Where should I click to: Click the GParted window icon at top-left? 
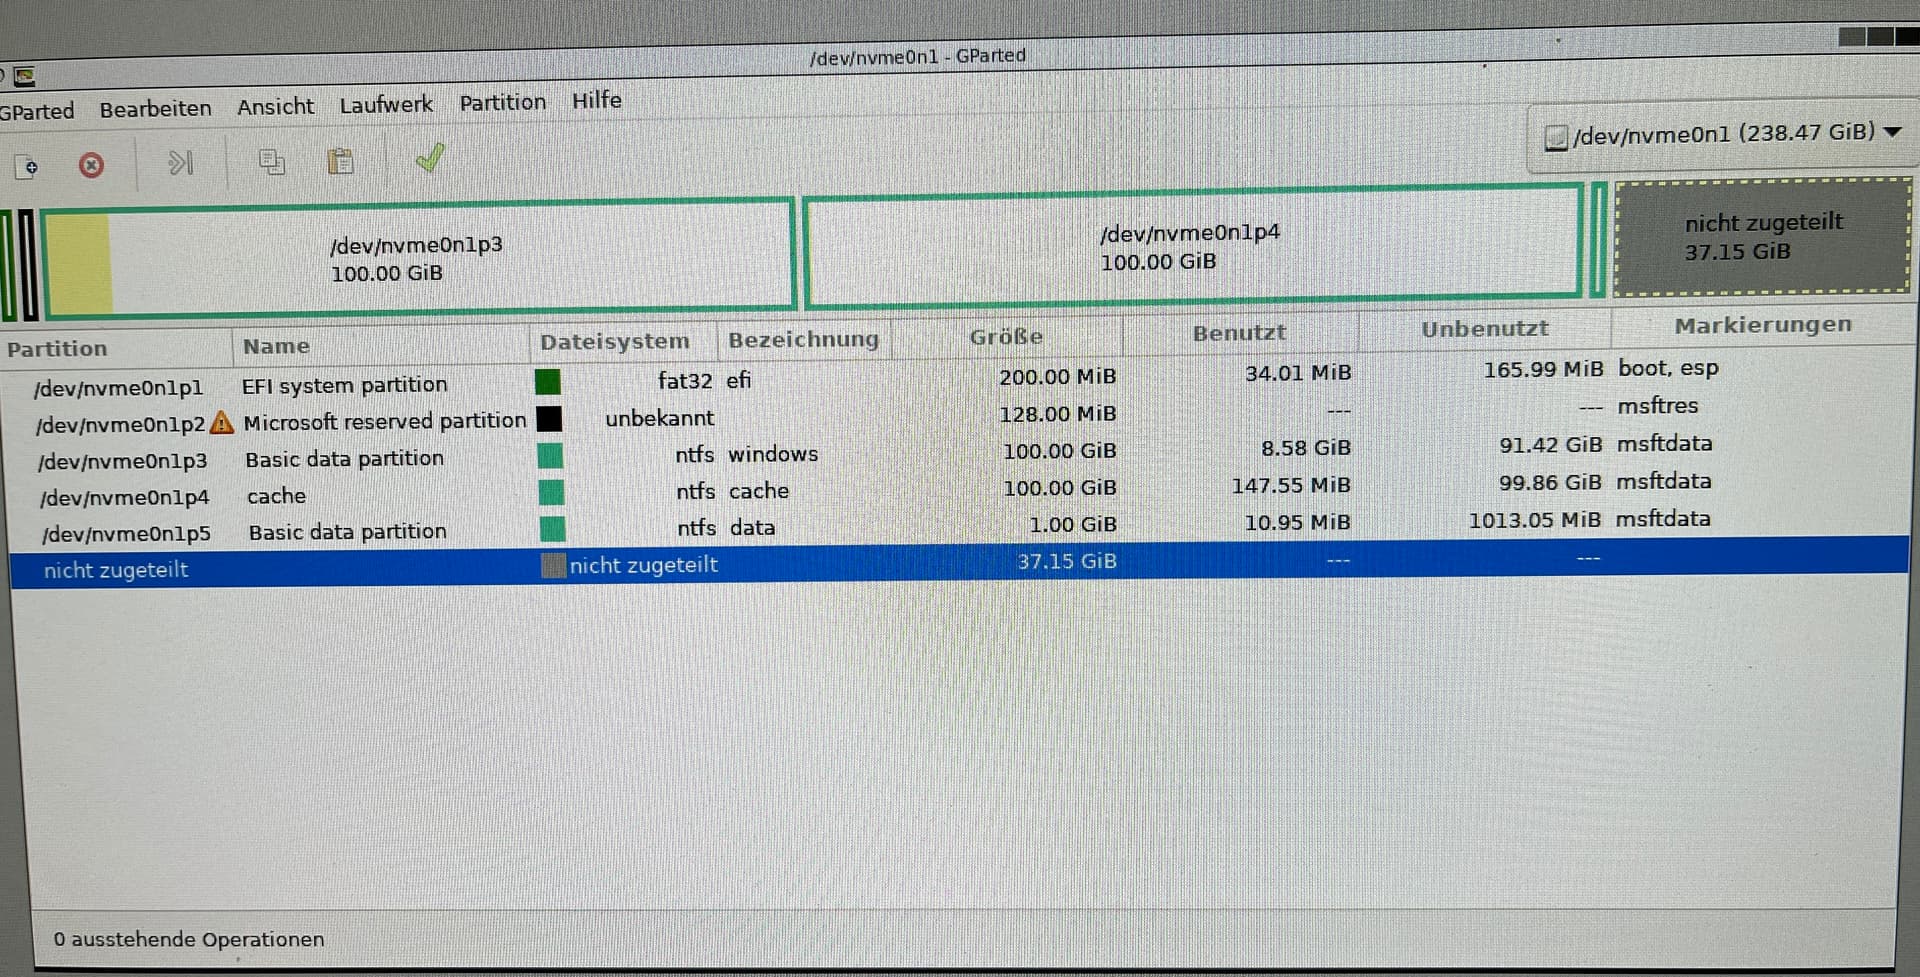(24, 76)
